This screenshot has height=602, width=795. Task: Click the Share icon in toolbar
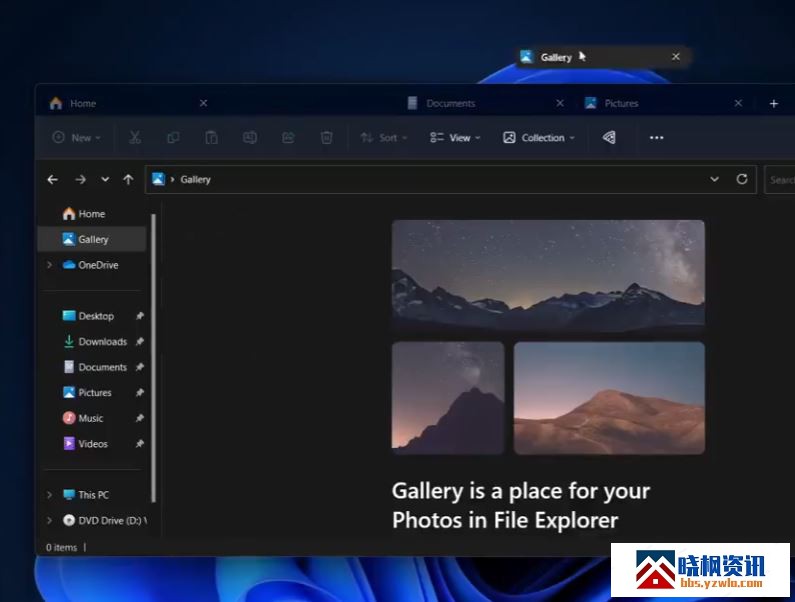point(288,138)
